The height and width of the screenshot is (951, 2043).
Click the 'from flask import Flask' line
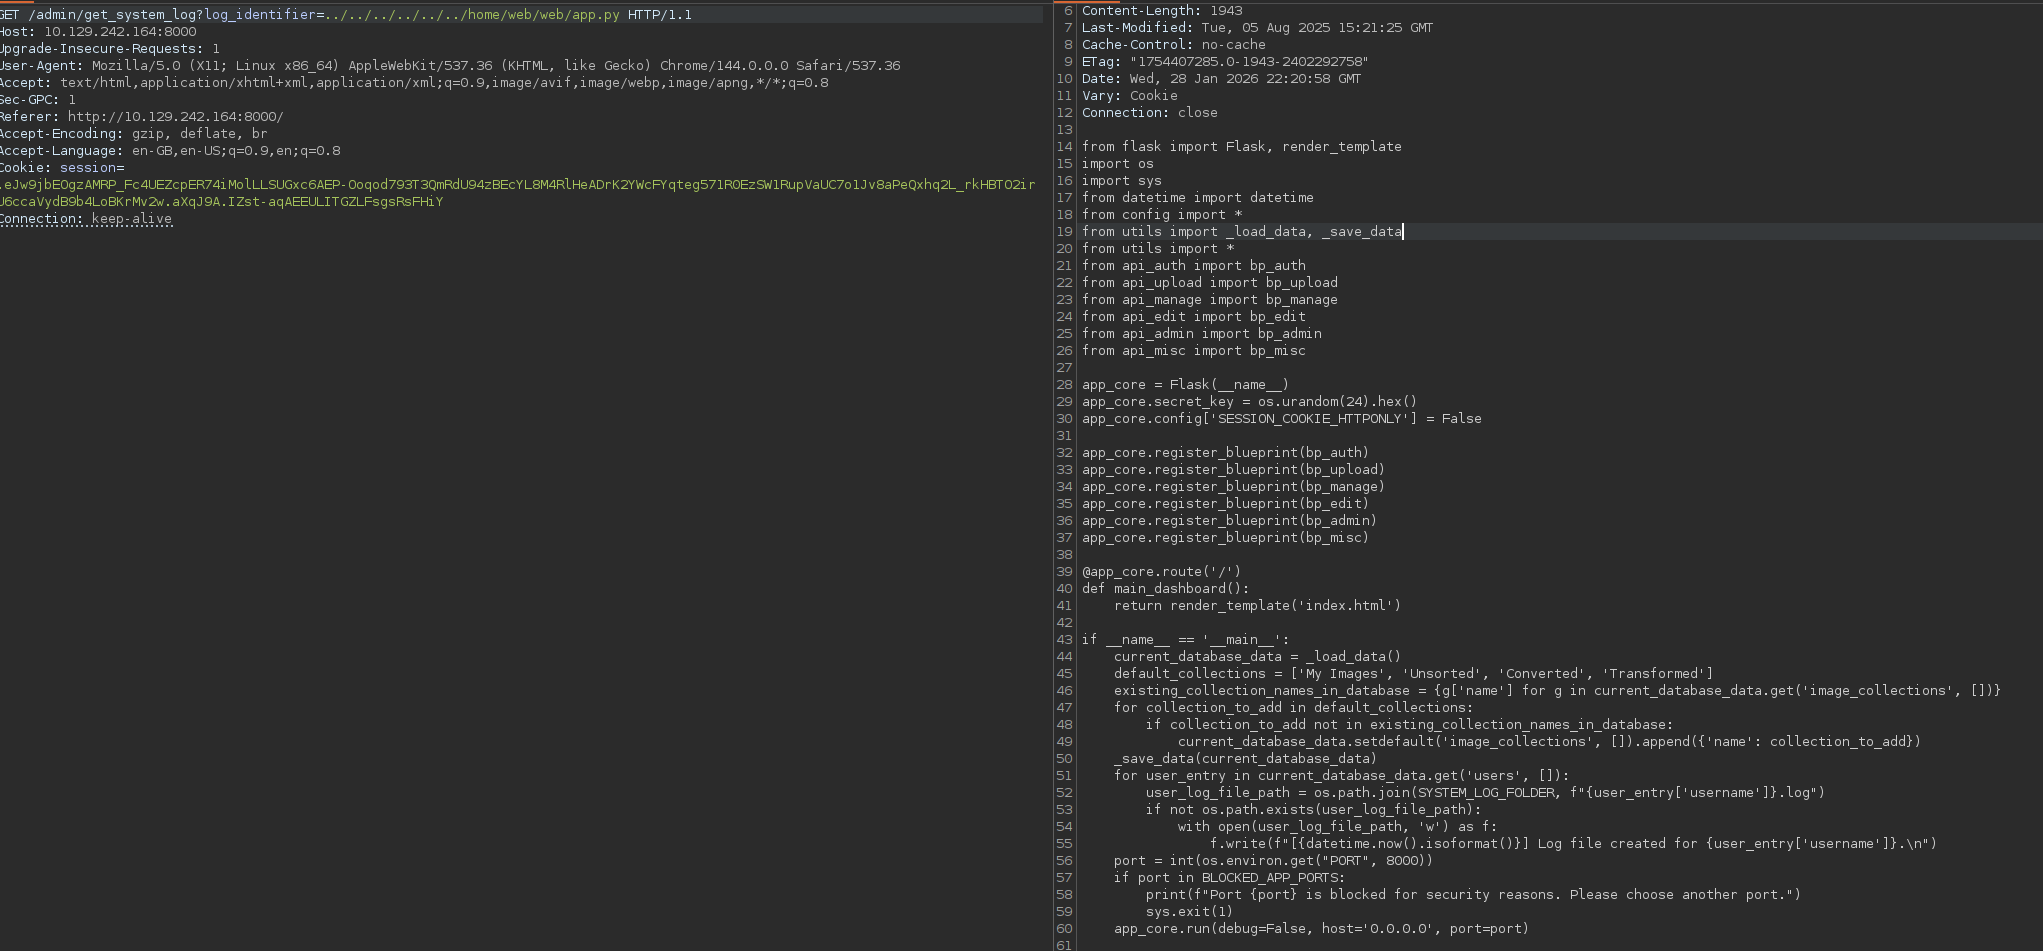pyautogui.click(x=1242, y=147)
